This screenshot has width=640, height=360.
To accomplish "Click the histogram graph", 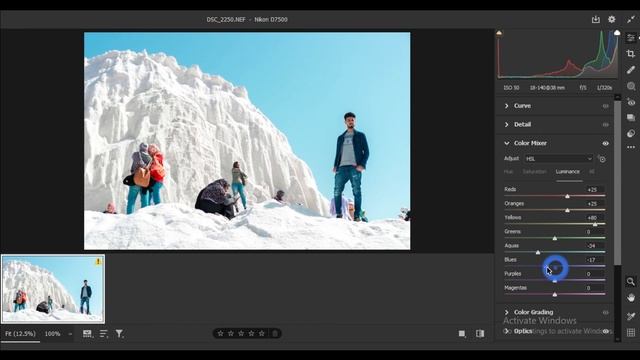I will coord(558,55).
